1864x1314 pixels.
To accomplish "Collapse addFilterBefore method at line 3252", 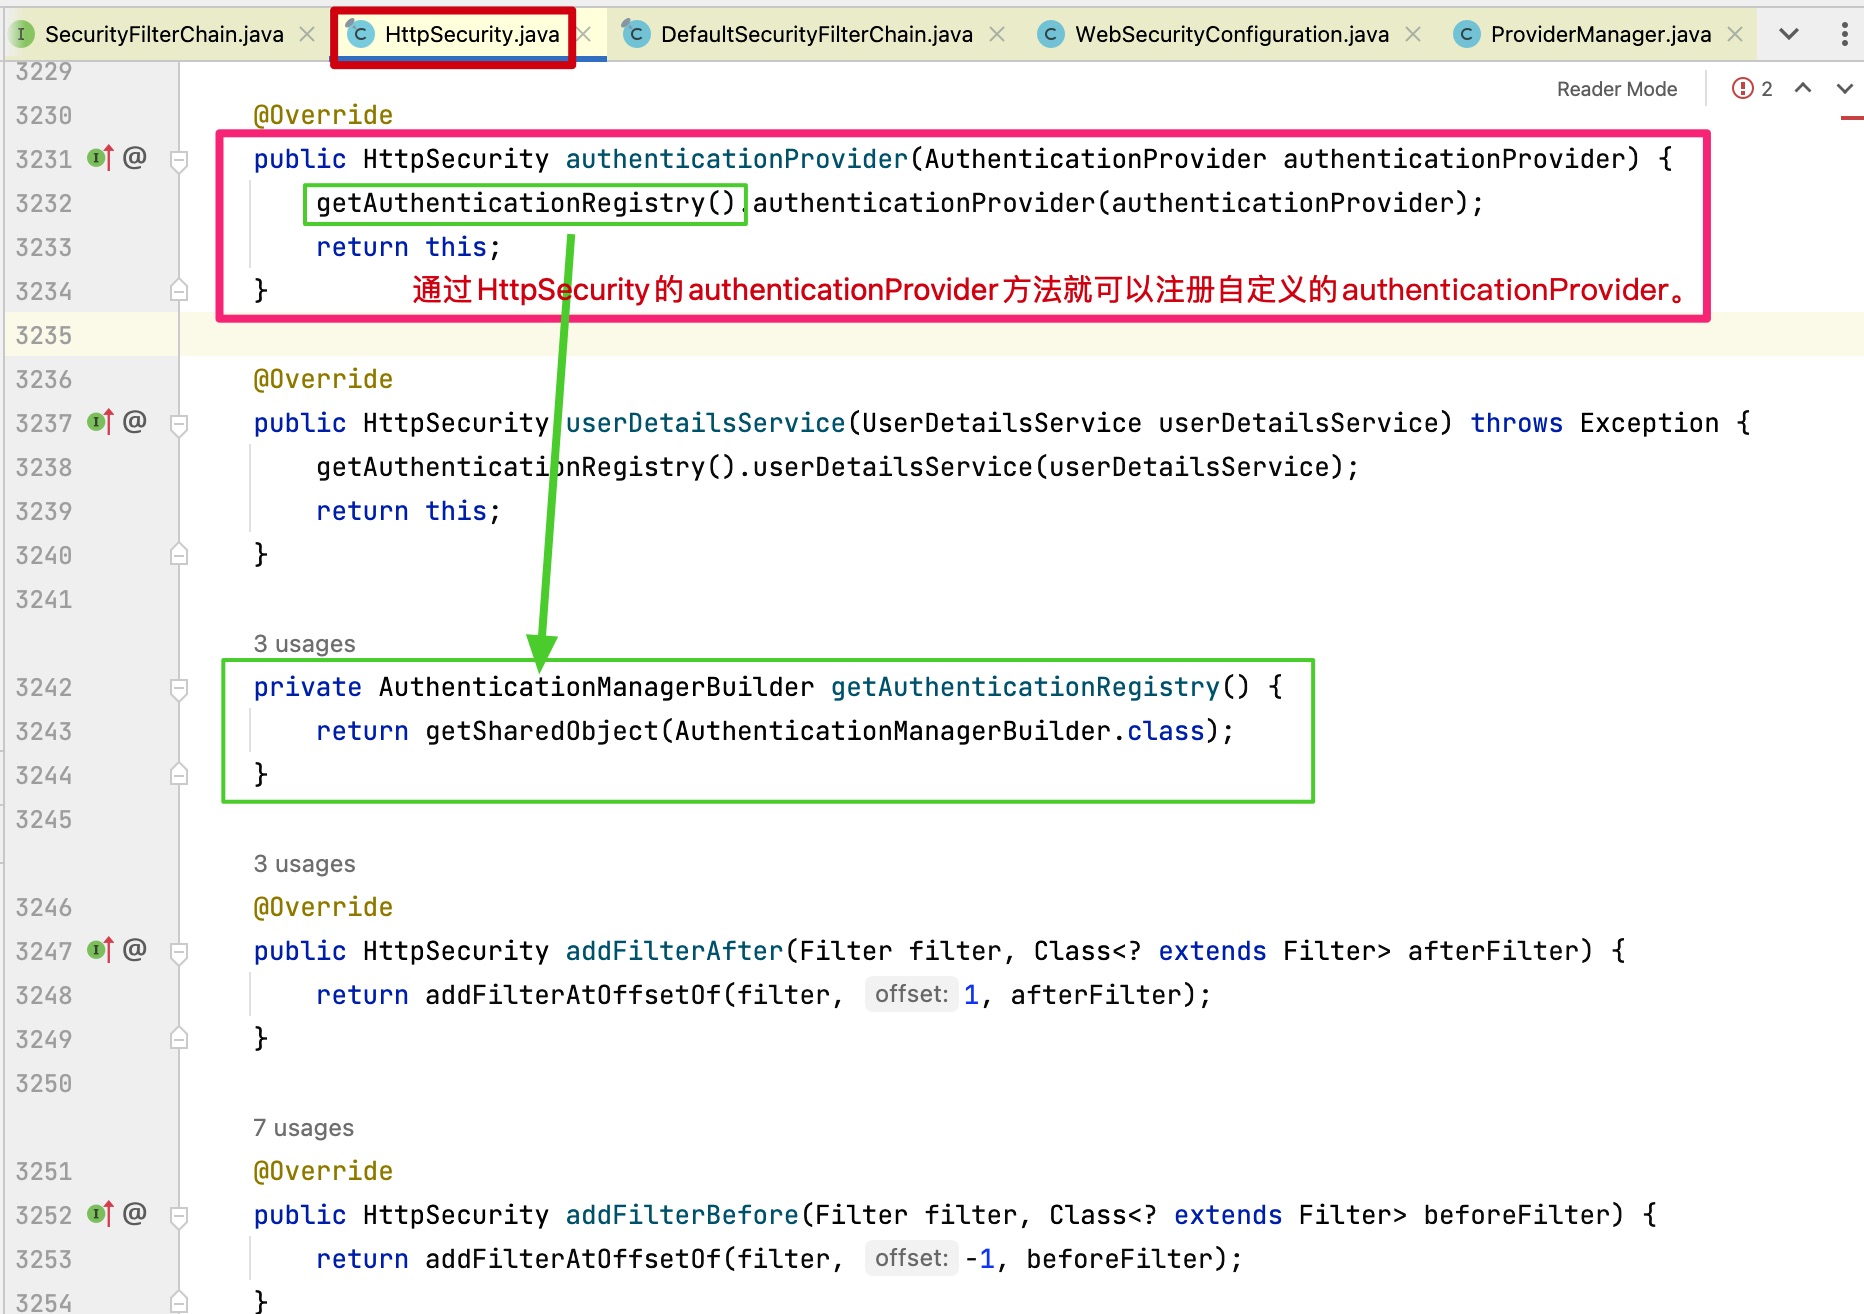I will [x=179, y=1216].
